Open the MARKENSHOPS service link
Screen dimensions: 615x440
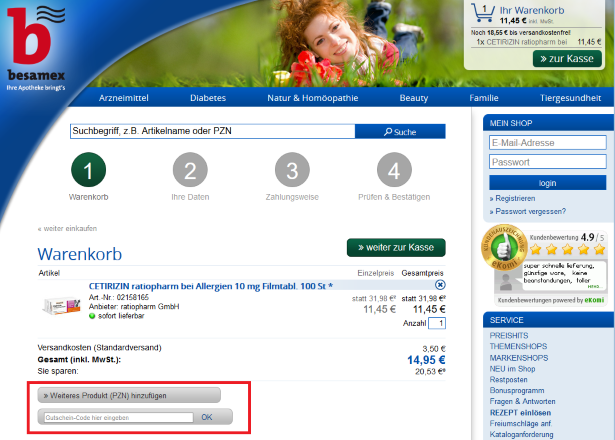click(519, 358)
